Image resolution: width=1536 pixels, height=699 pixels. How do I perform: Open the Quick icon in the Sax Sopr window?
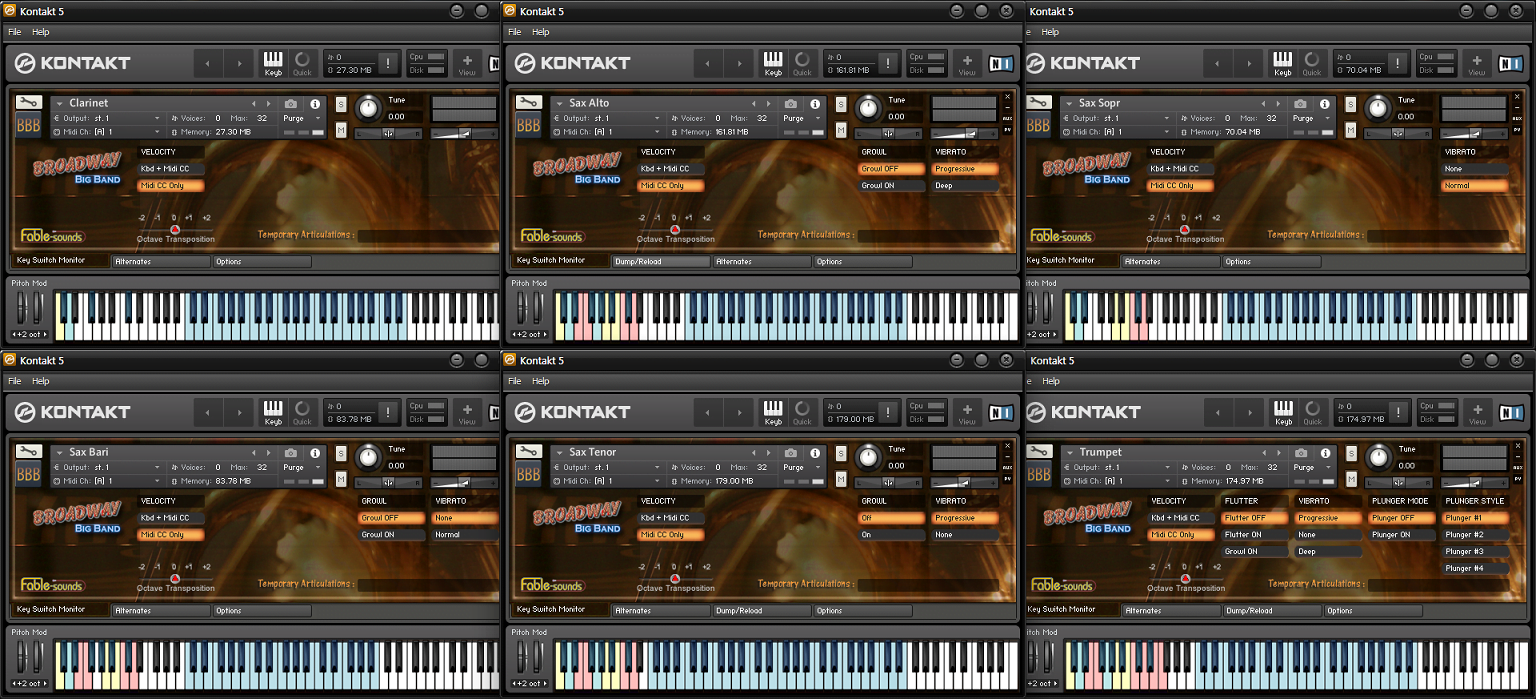click(x=1312, y=63)
